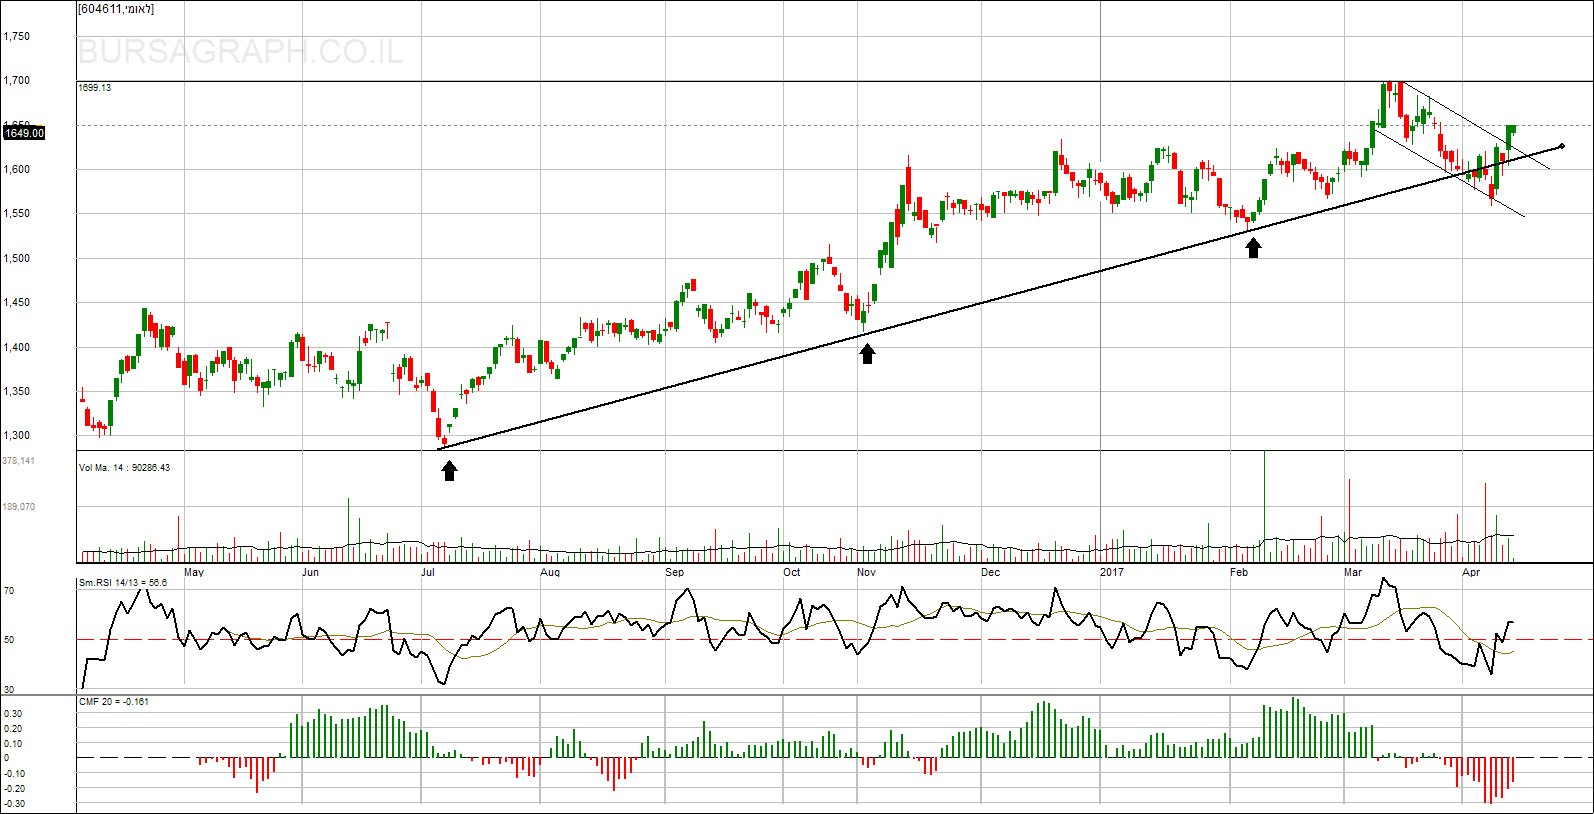The image size is (1594, 814).
Task: Click the May label on the time axis
Action: click(194, 572)
